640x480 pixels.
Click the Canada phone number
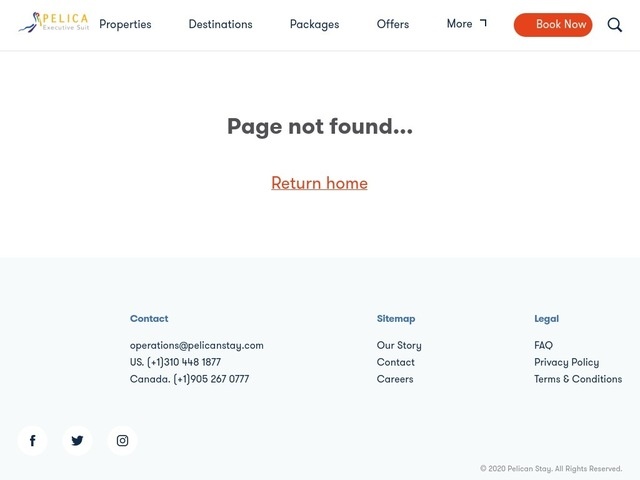tap(189, 379)
